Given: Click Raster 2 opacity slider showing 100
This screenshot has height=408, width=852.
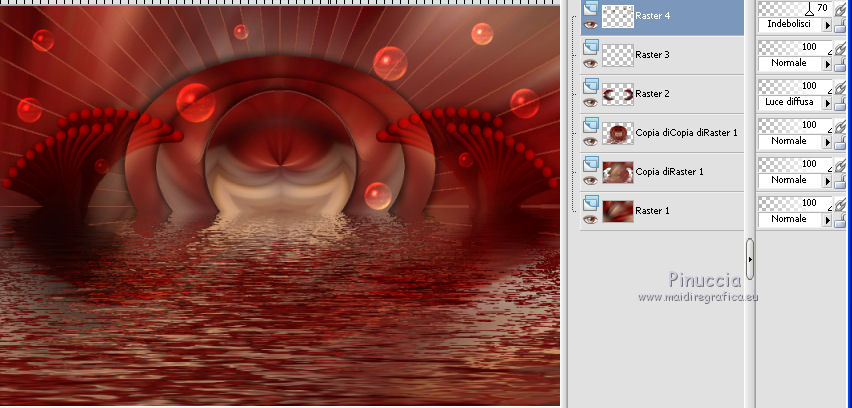Looking at the screenshot, I should click(x=795, y=86).
